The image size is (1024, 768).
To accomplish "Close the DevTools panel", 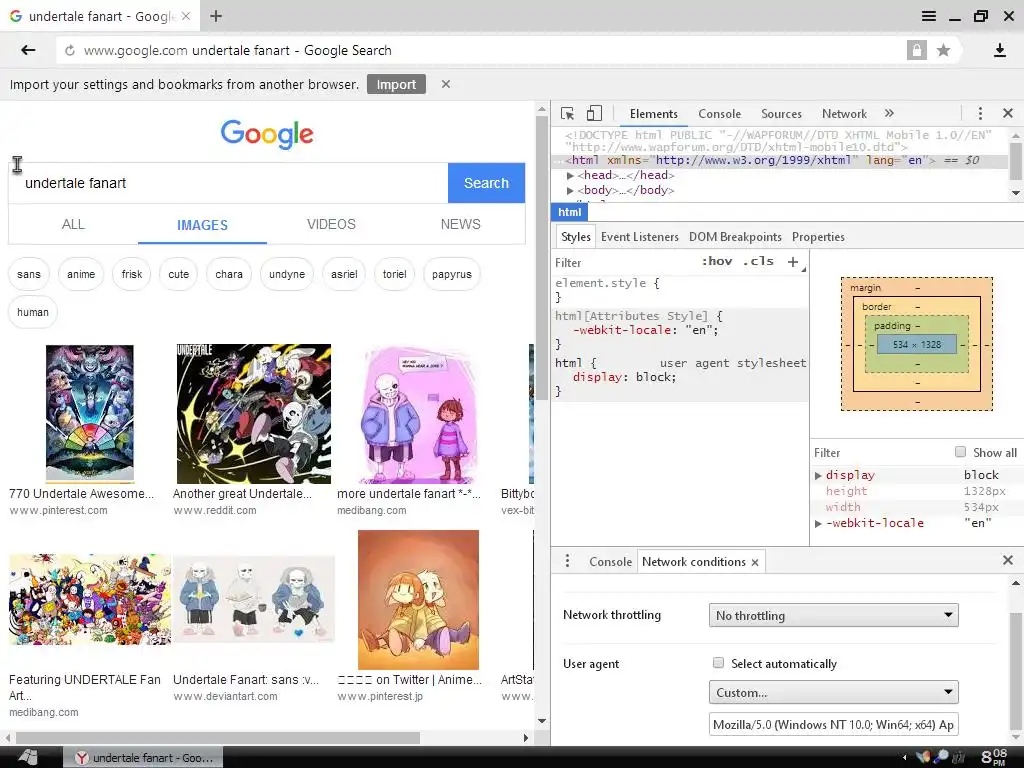I will point(1008,114).
